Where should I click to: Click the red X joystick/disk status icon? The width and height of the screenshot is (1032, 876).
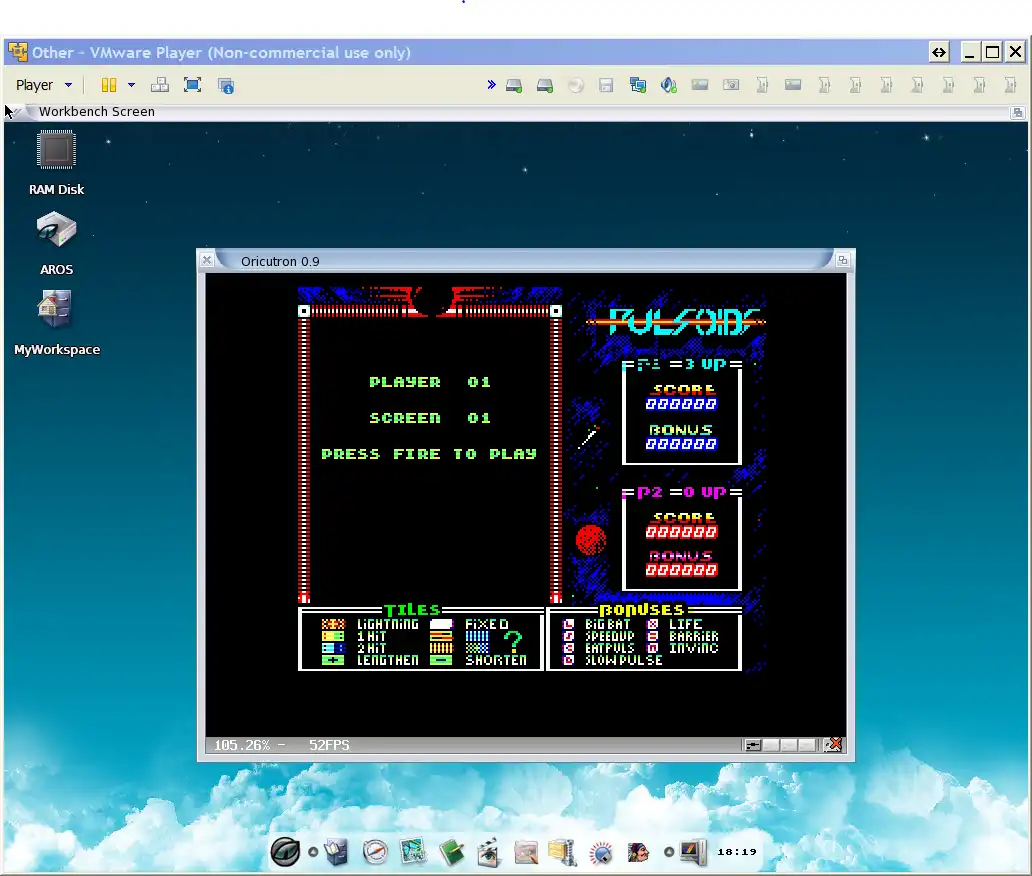(x=833, y=744)
